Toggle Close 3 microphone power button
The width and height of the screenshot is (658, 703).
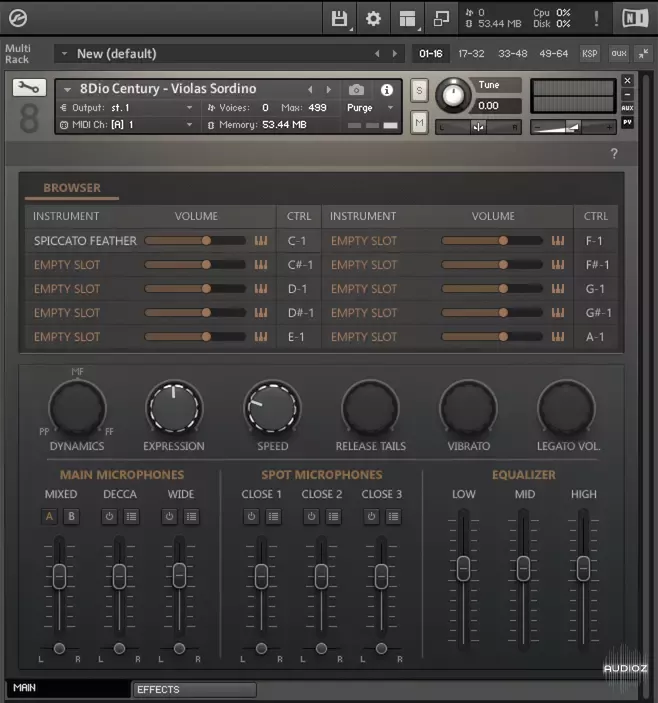(371, 516)
